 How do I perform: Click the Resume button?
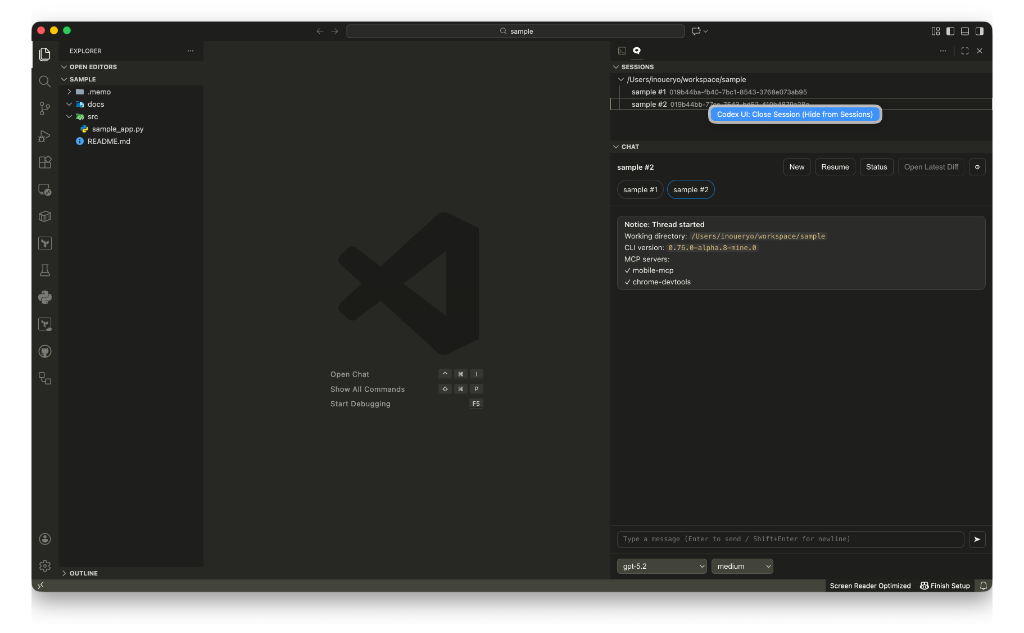point(834,167)
